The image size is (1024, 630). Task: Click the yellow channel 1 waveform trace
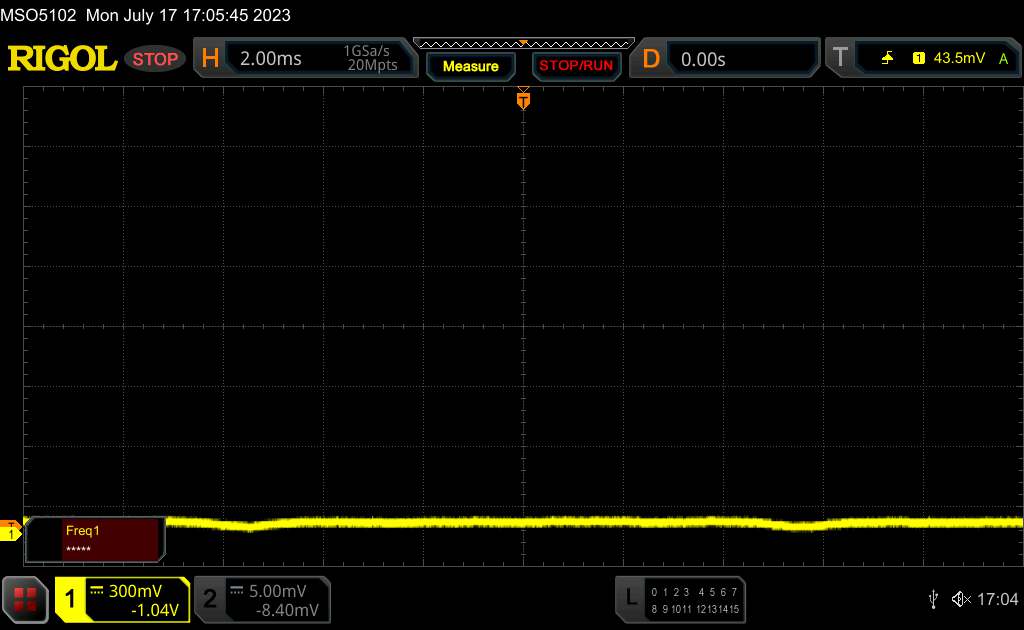tap(594, 522)
